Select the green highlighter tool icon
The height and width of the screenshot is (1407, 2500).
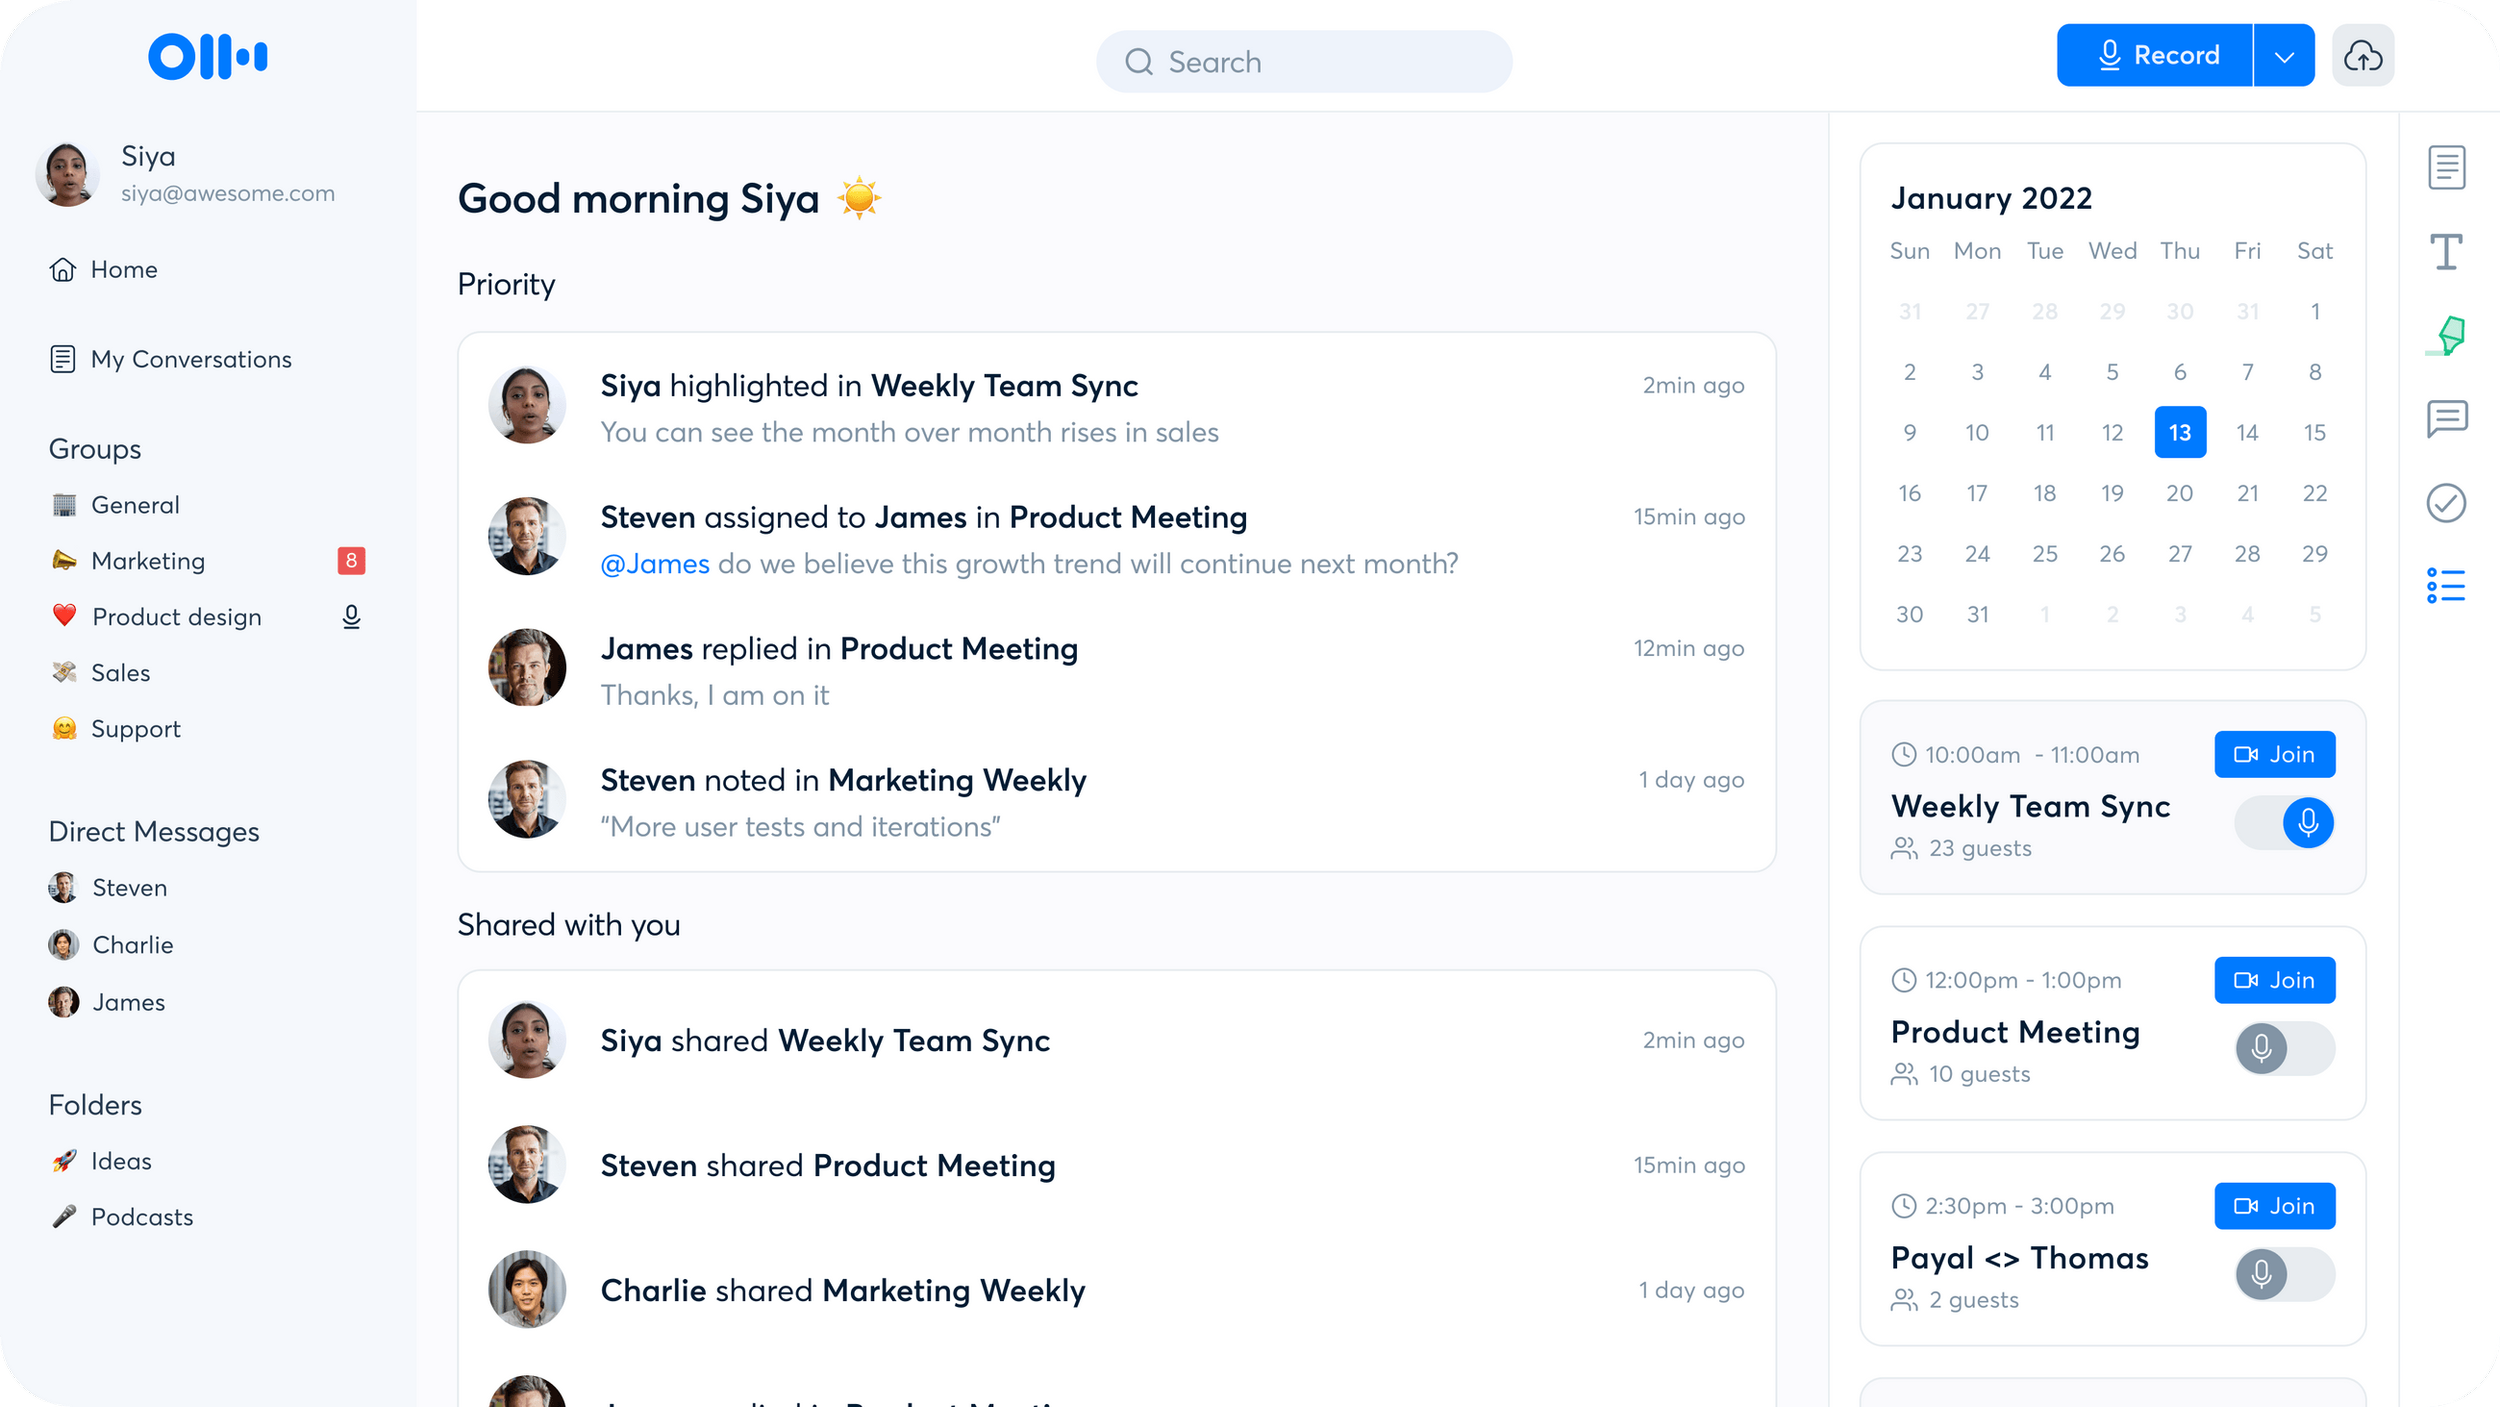2447,335
